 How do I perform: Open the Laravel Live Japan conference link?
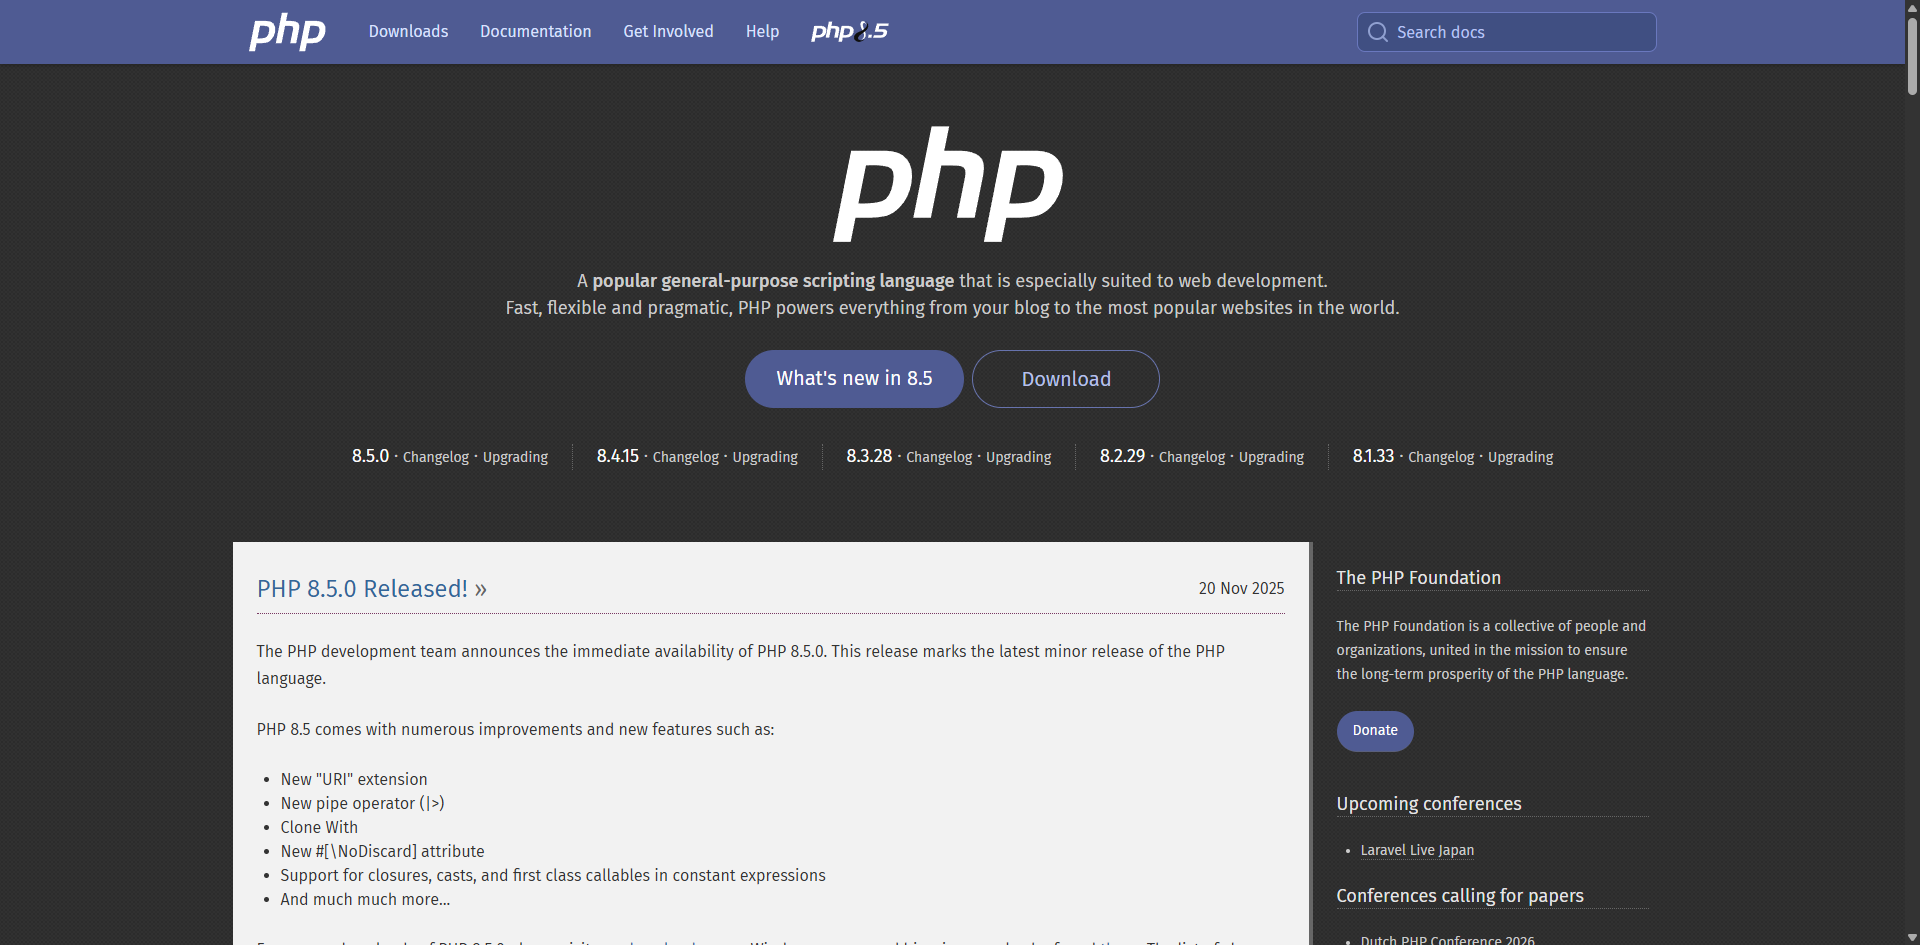coord(1417,850)
